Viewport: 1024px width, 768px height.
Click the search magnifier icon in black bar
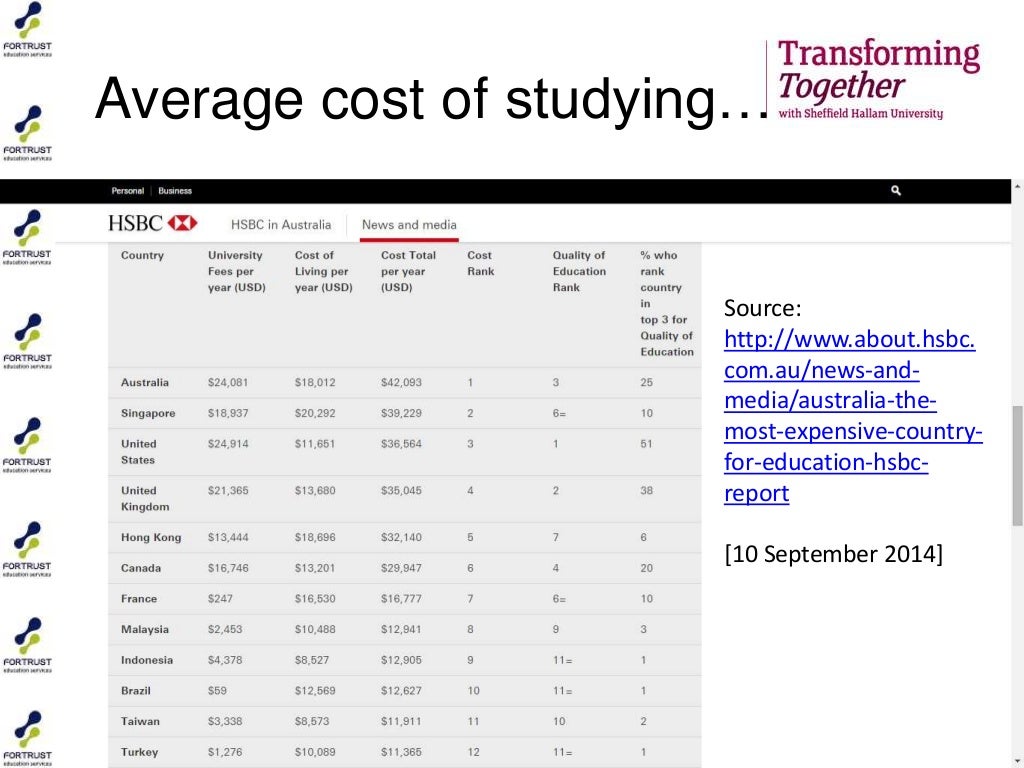896,191
